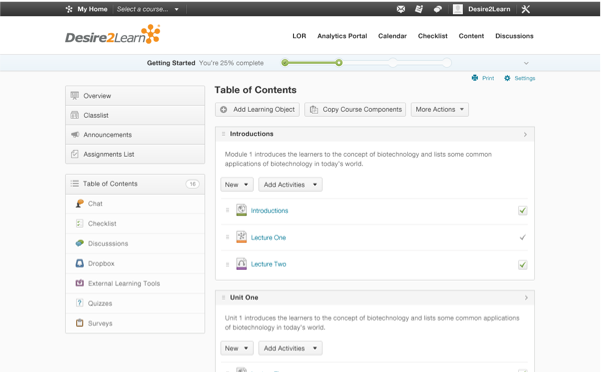Click the Table of Contents count badge 16

192,184
